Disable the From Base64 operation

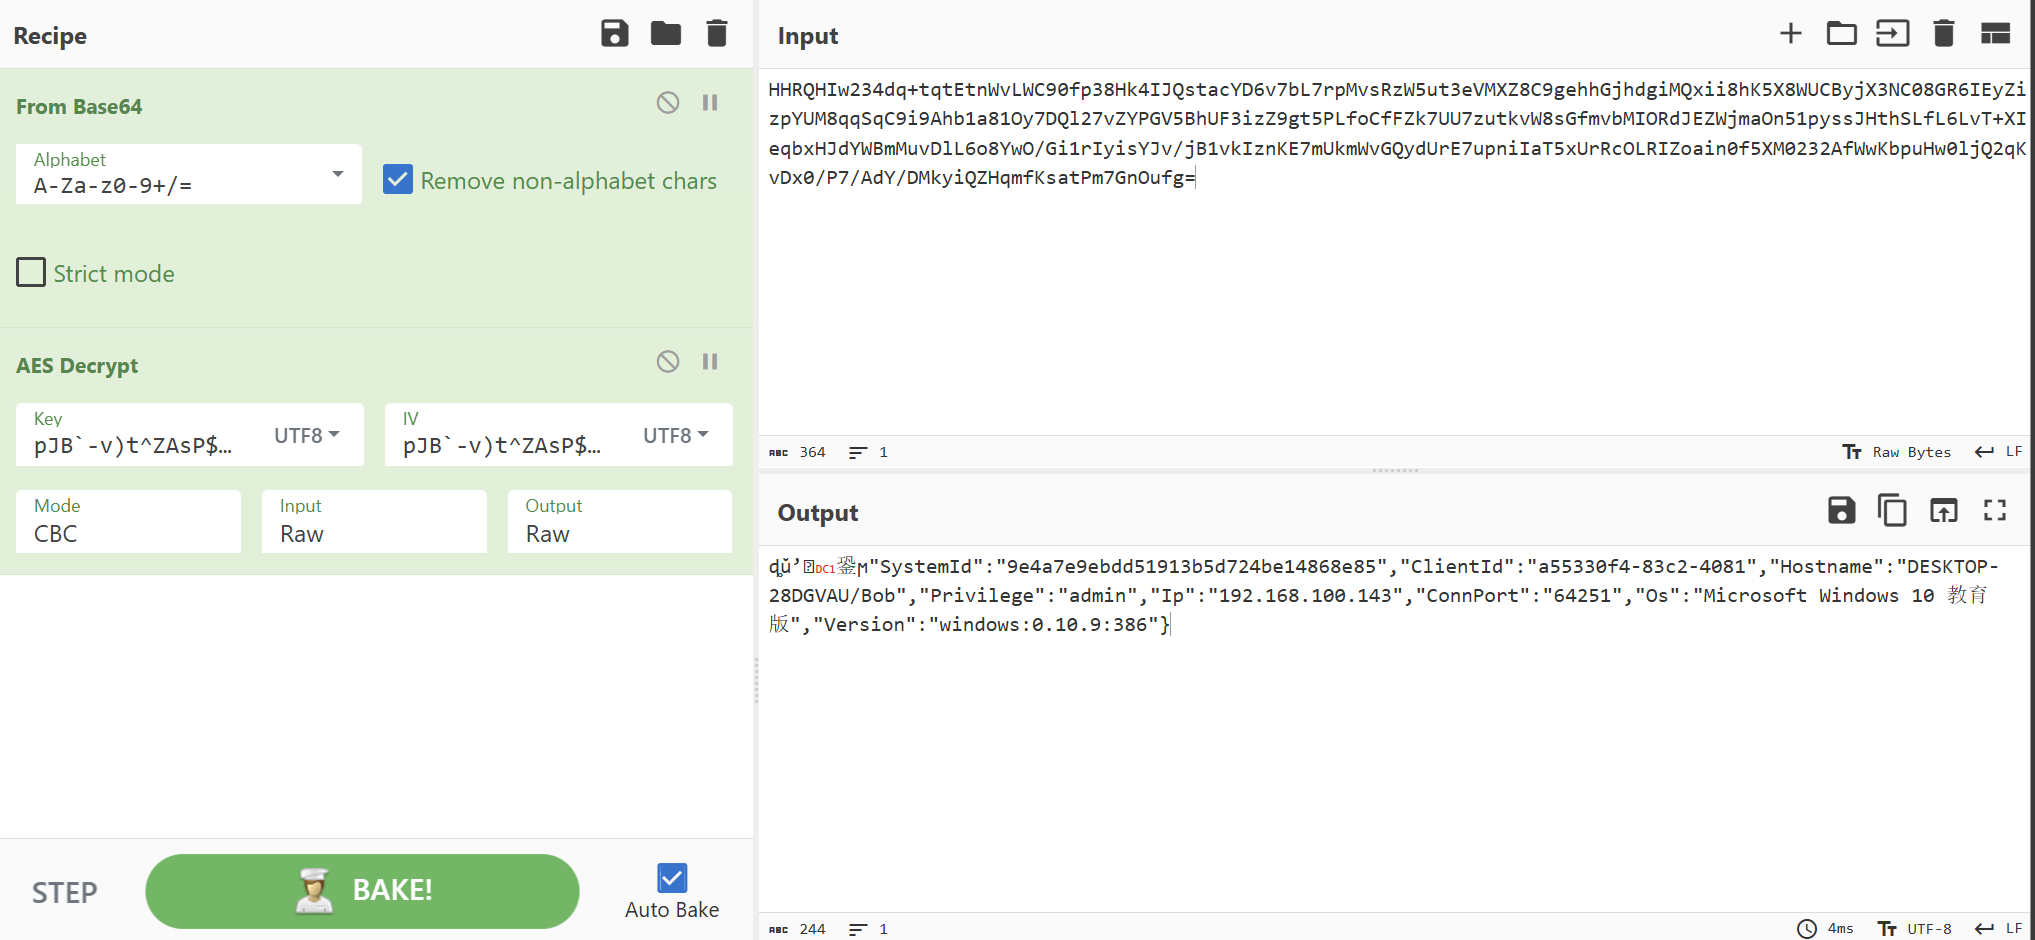tap(668, 102)
